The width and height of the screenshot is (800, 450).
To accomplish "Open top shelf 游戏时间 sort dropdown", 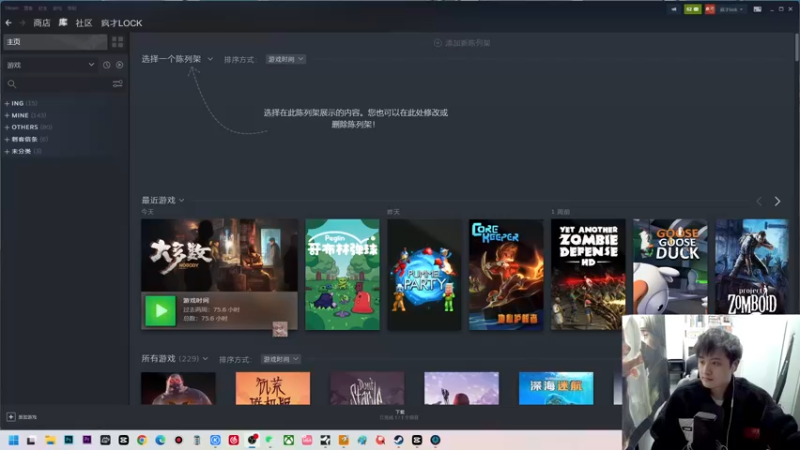I will click(286, 59).
